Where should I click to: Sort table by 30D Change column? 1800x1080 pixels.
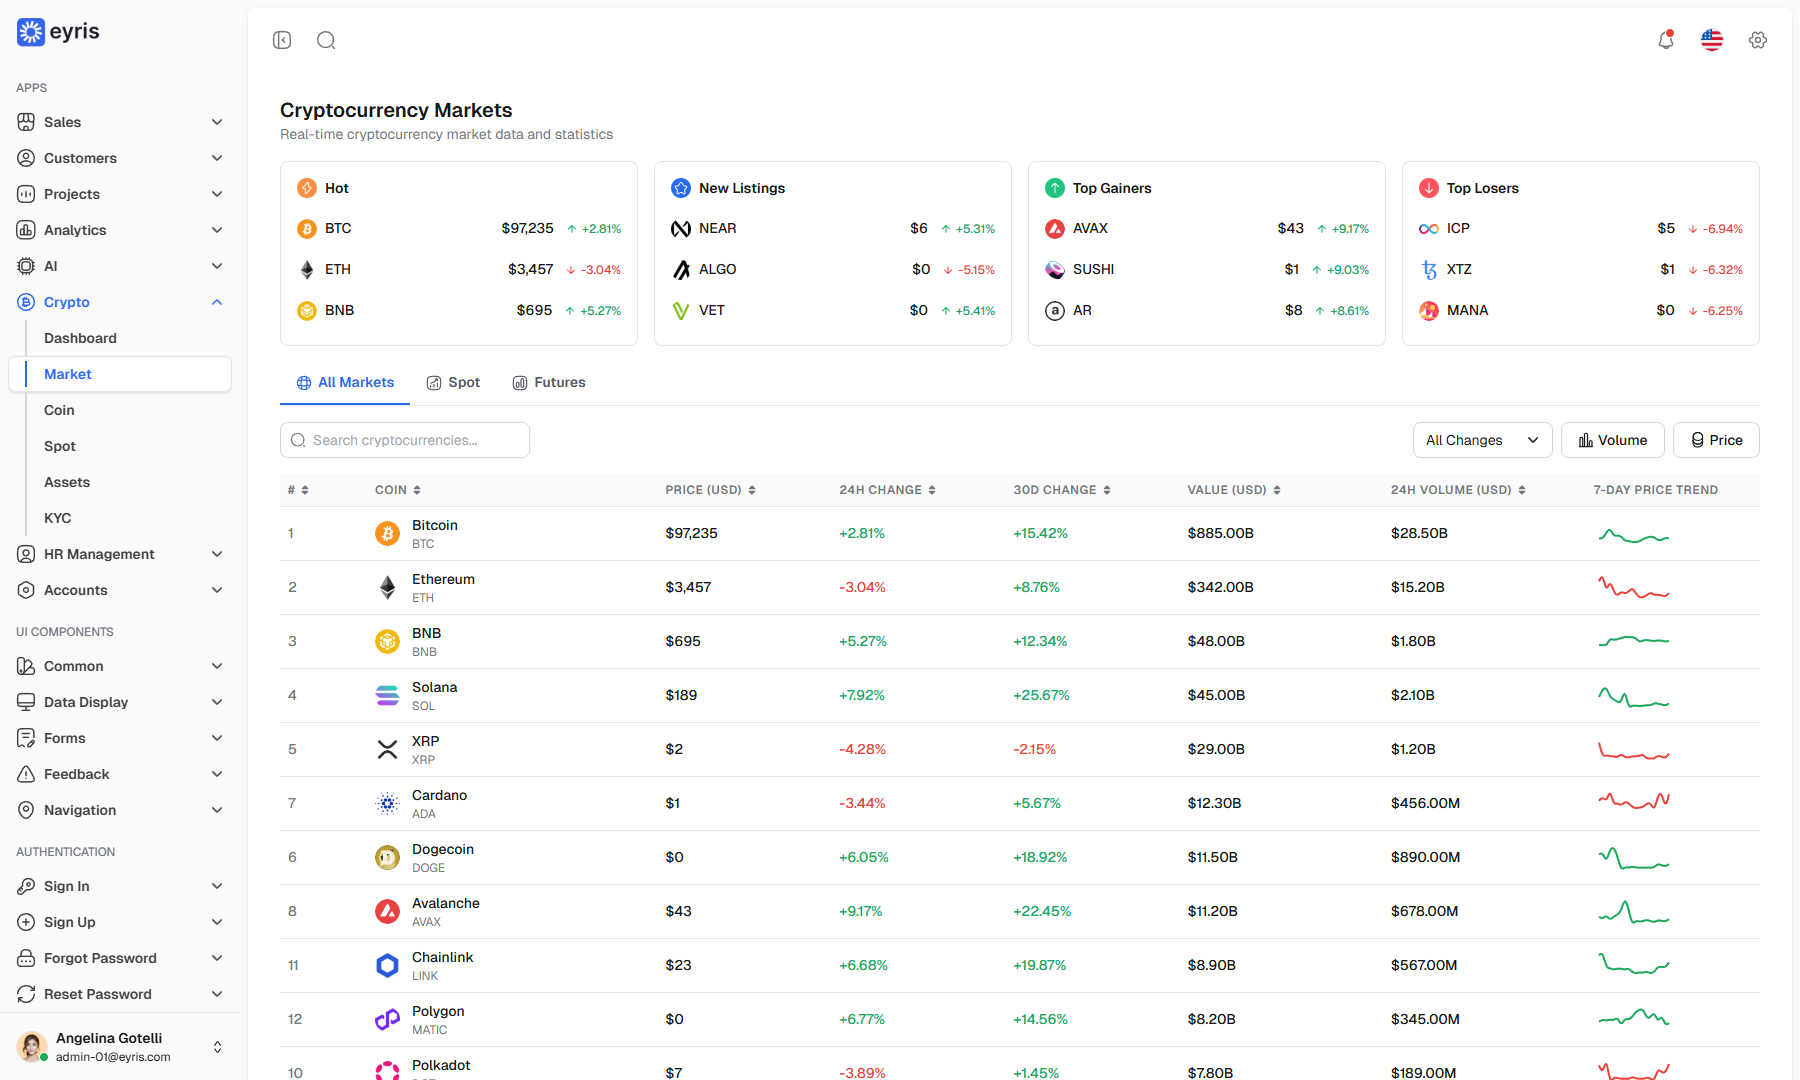coord(1062,490)
